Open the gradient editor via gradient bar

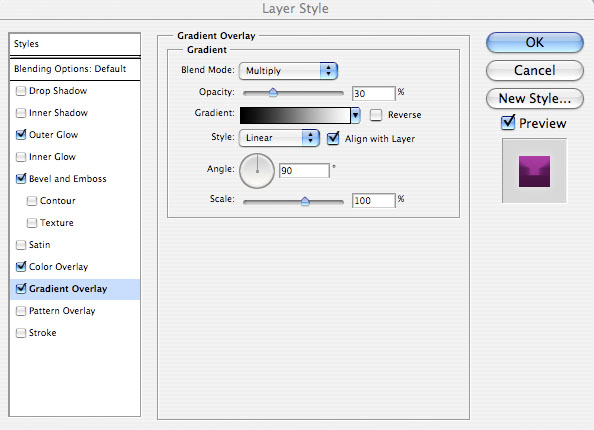tap(295, 115)
